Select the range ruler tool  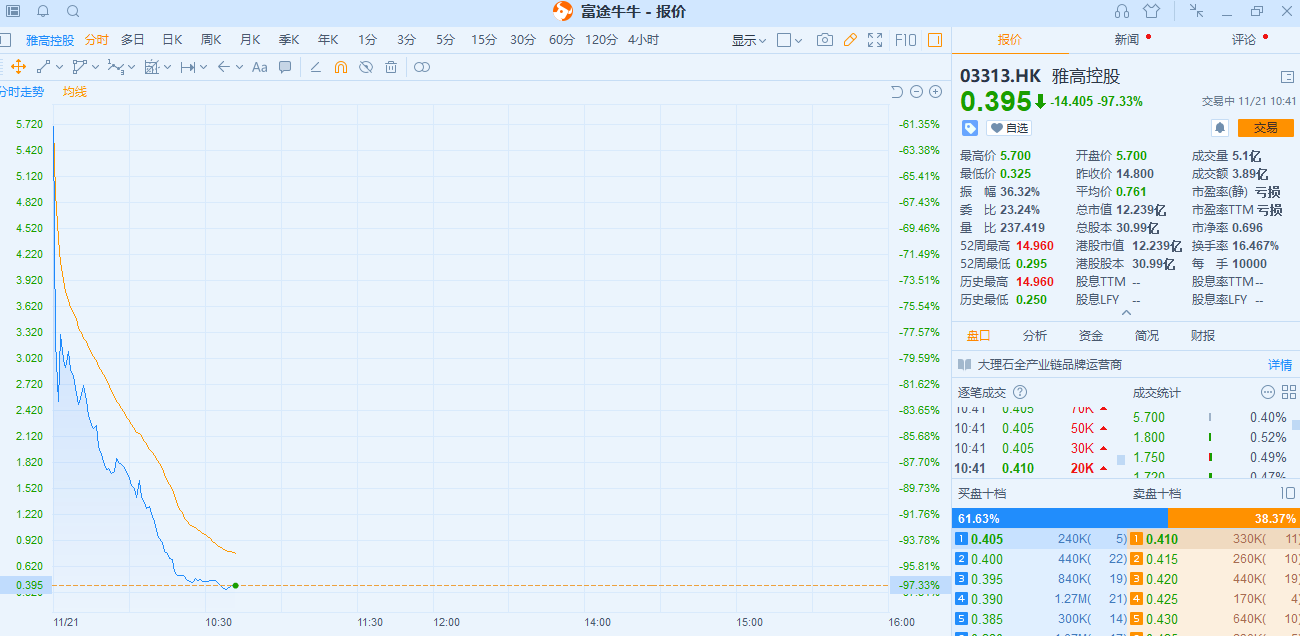pyautogui.click(x=187, y=67)
